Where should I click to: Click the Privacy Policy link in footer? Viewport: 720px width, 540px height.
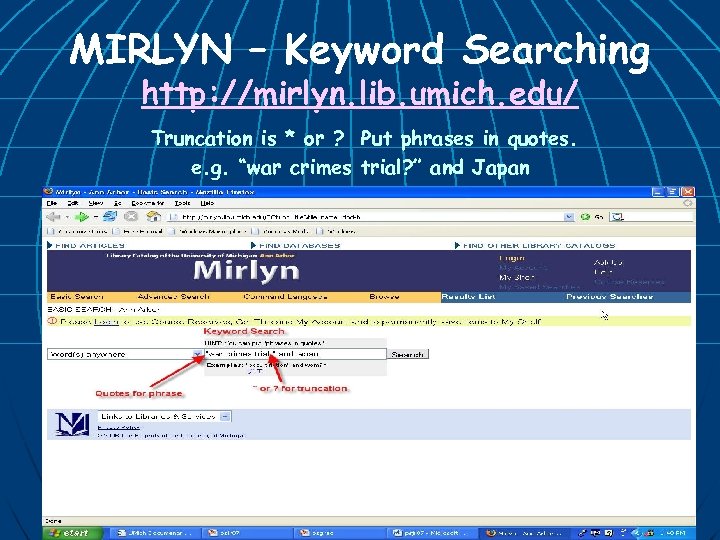pos(118,428)
